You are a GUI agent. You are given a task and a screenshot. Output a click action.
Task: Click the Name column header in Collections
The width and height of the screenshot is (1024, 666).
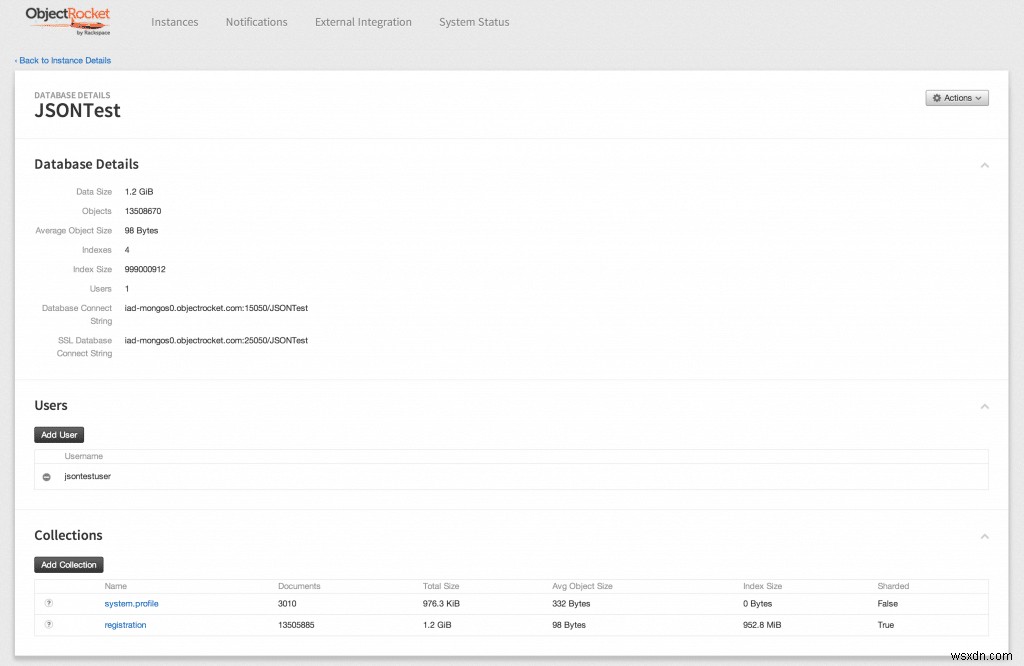point(116,586)
